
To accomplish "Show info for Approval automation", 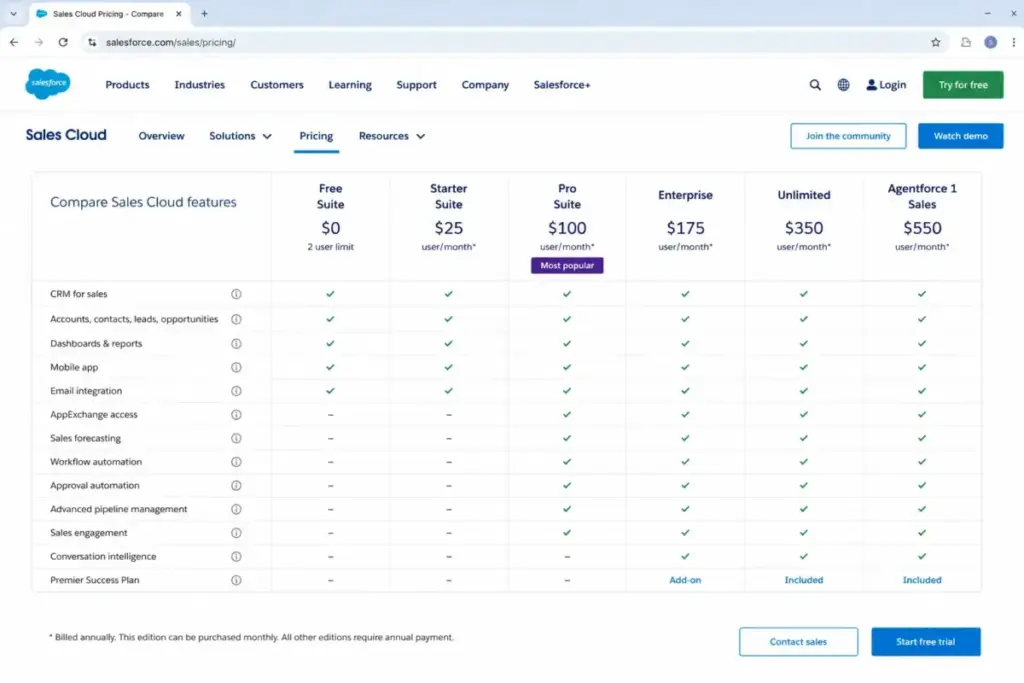I will pos(236,485).
